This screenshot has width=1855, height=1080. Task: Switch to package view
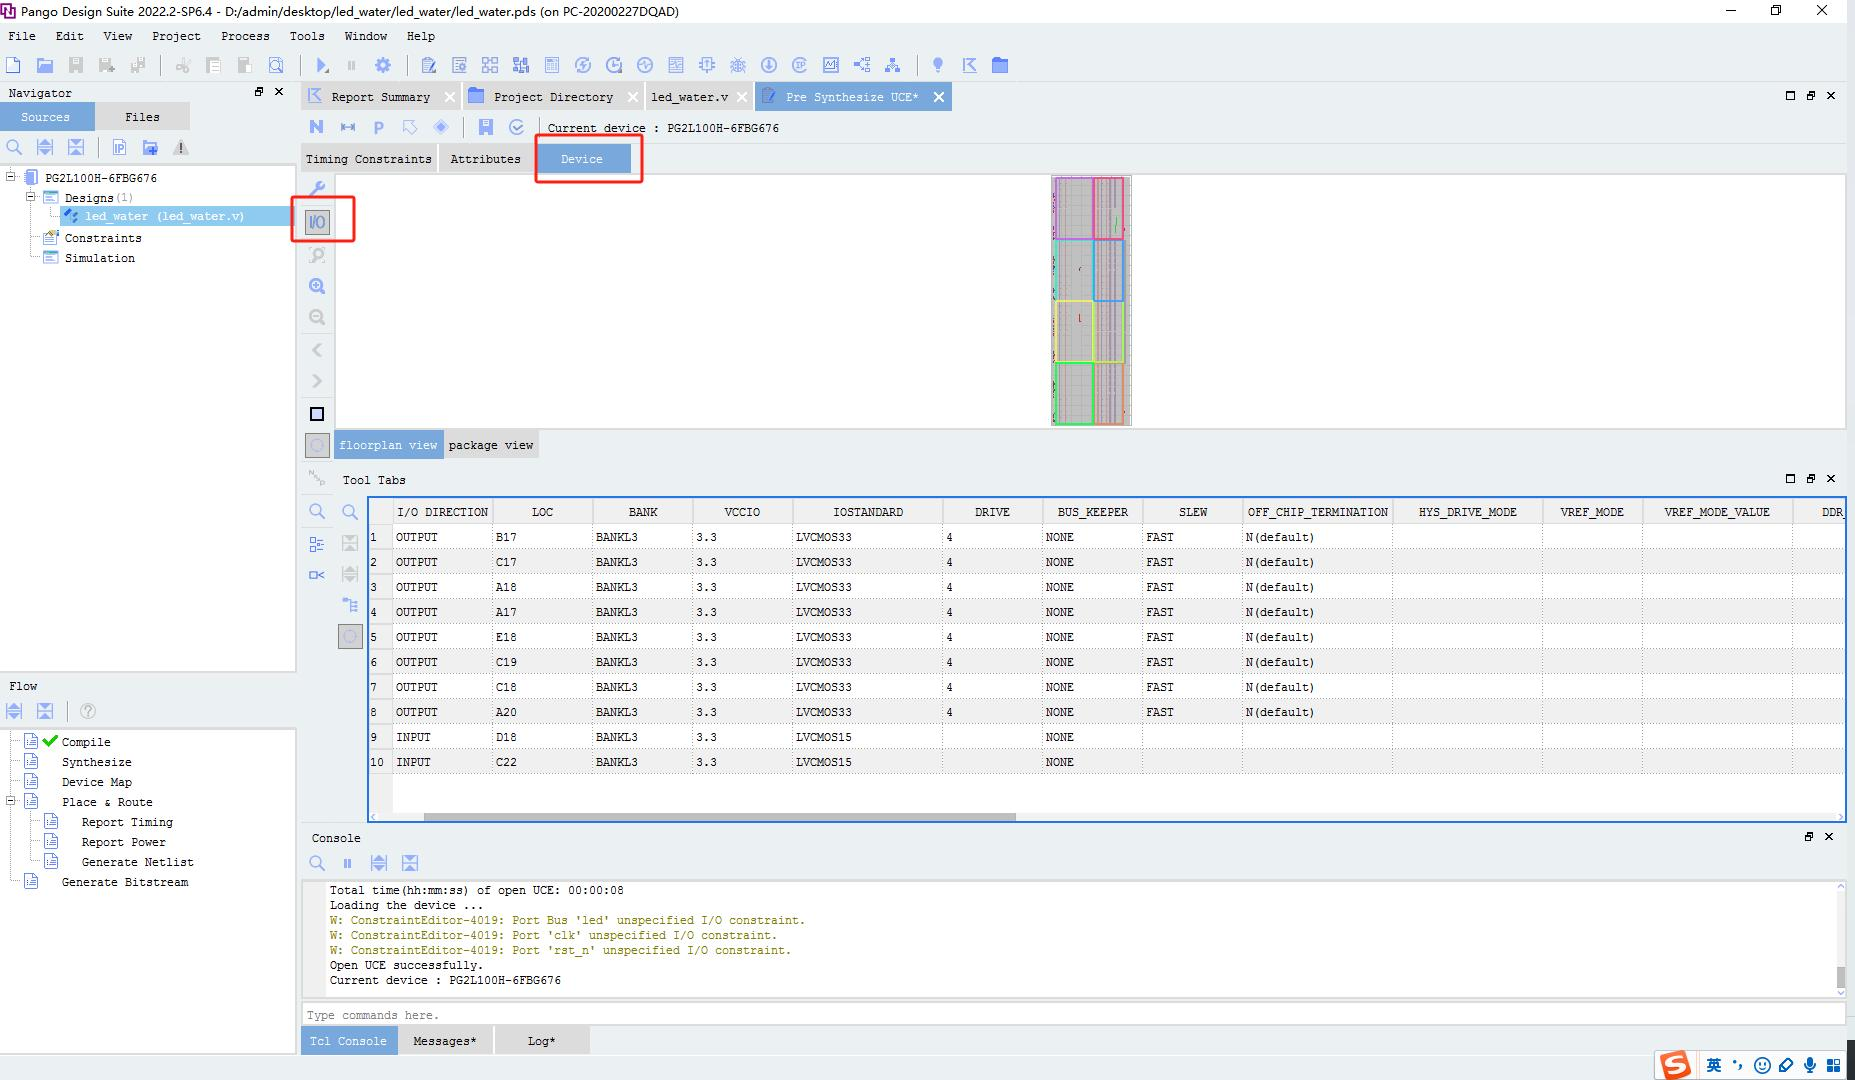click(491, 445)
